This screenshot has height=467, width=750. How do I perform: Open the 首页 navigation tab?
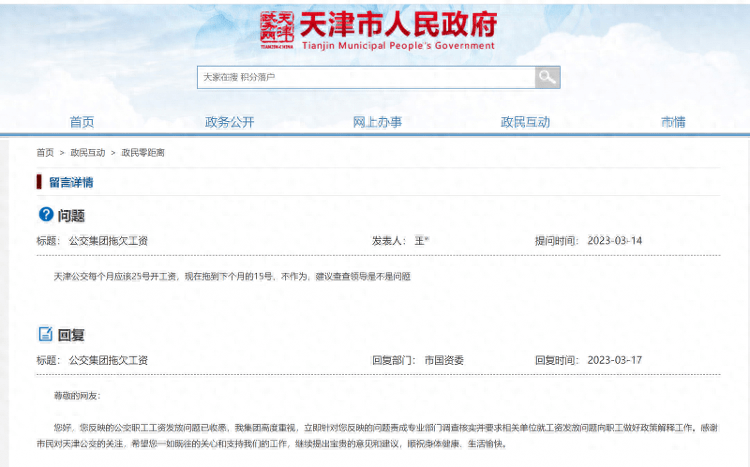click(82, 122)
